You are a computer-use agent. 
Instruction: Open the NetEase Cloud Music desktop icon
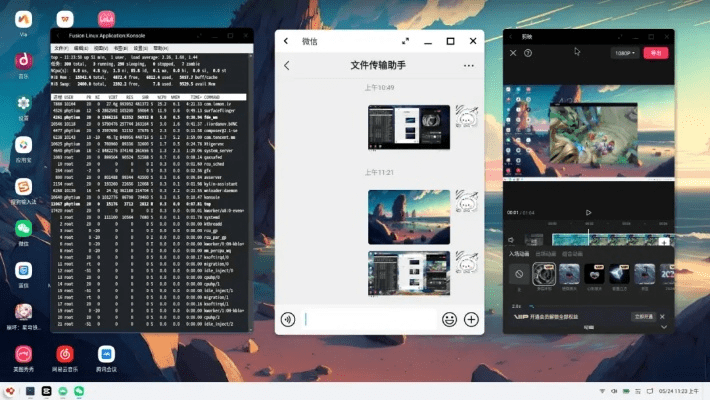point(65,355)
